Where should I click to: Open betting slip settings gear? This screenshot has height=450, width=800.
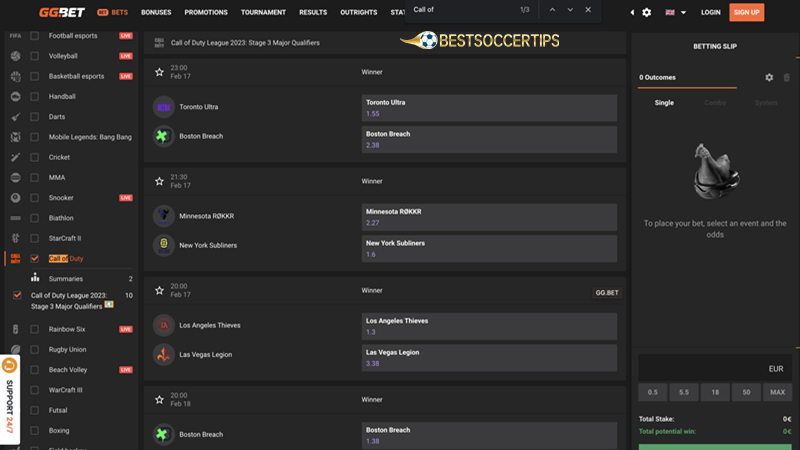click(769, 78)
